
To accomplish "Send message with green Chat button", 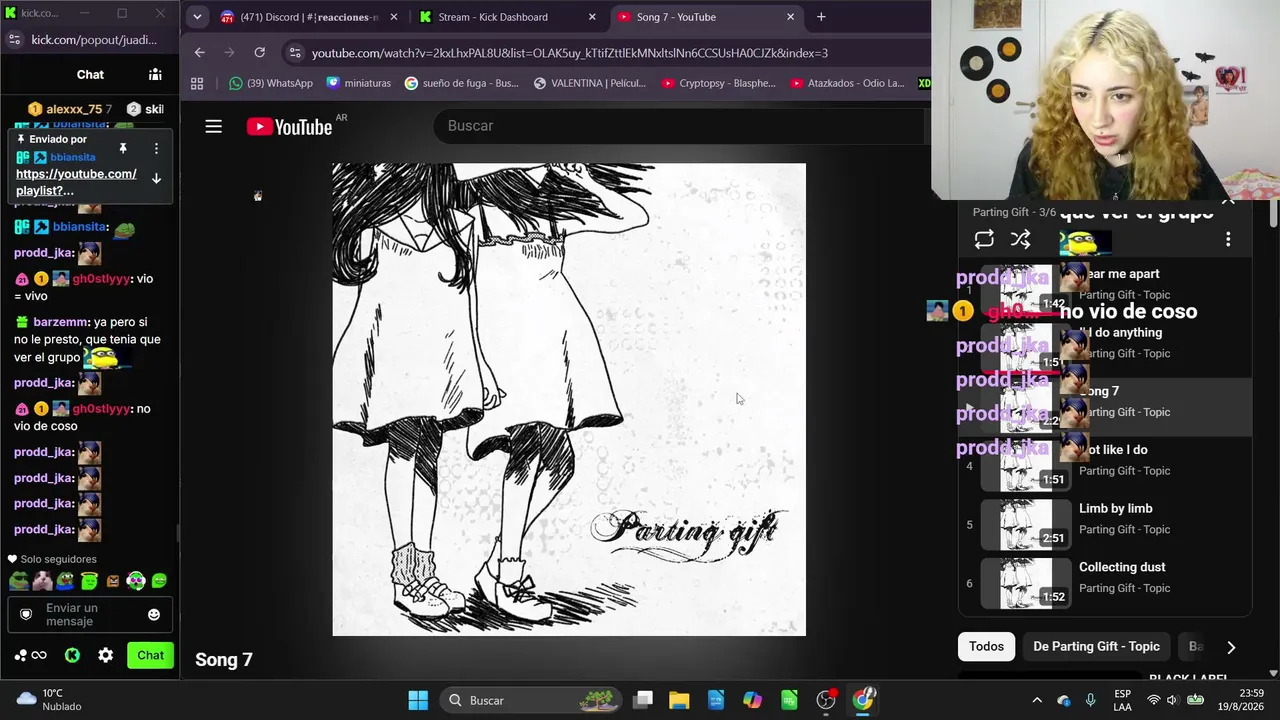I will click(x=150, y=655).
